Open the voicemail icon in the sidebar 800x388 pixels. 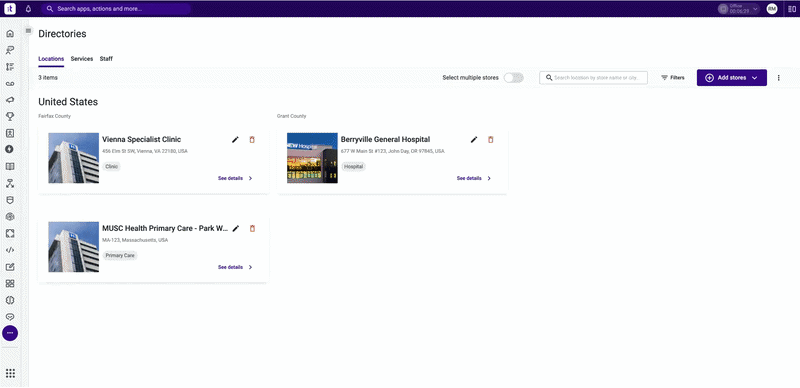10,83
